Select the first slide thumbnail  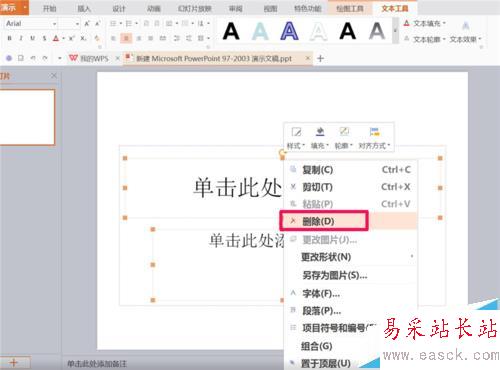27,117
